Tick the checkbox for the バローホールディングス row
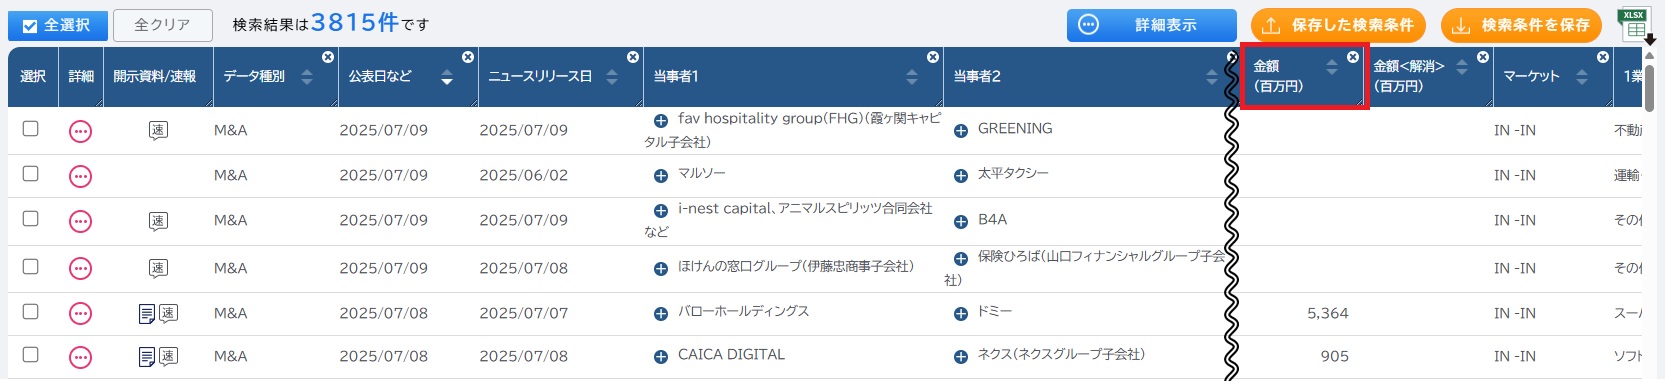Image resolution: width=1665 pixels, height=381 pixels. (x=31, y=312)
